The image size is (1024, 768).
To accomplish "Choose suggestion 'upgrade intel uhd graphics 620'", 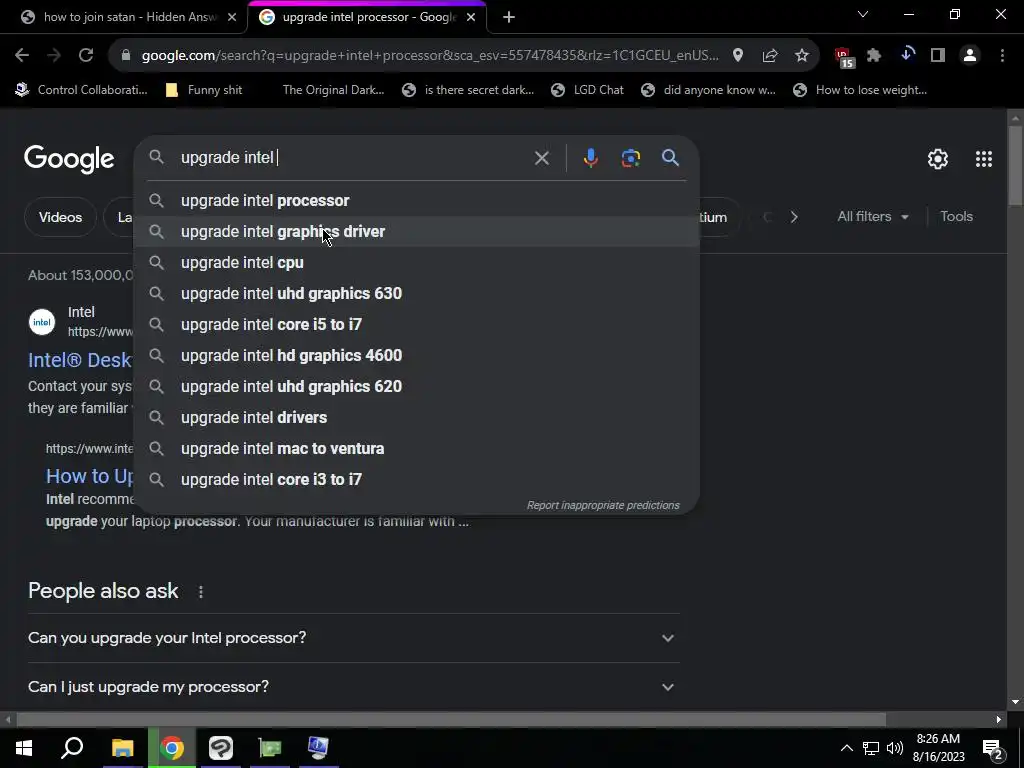I will point(417,387).
